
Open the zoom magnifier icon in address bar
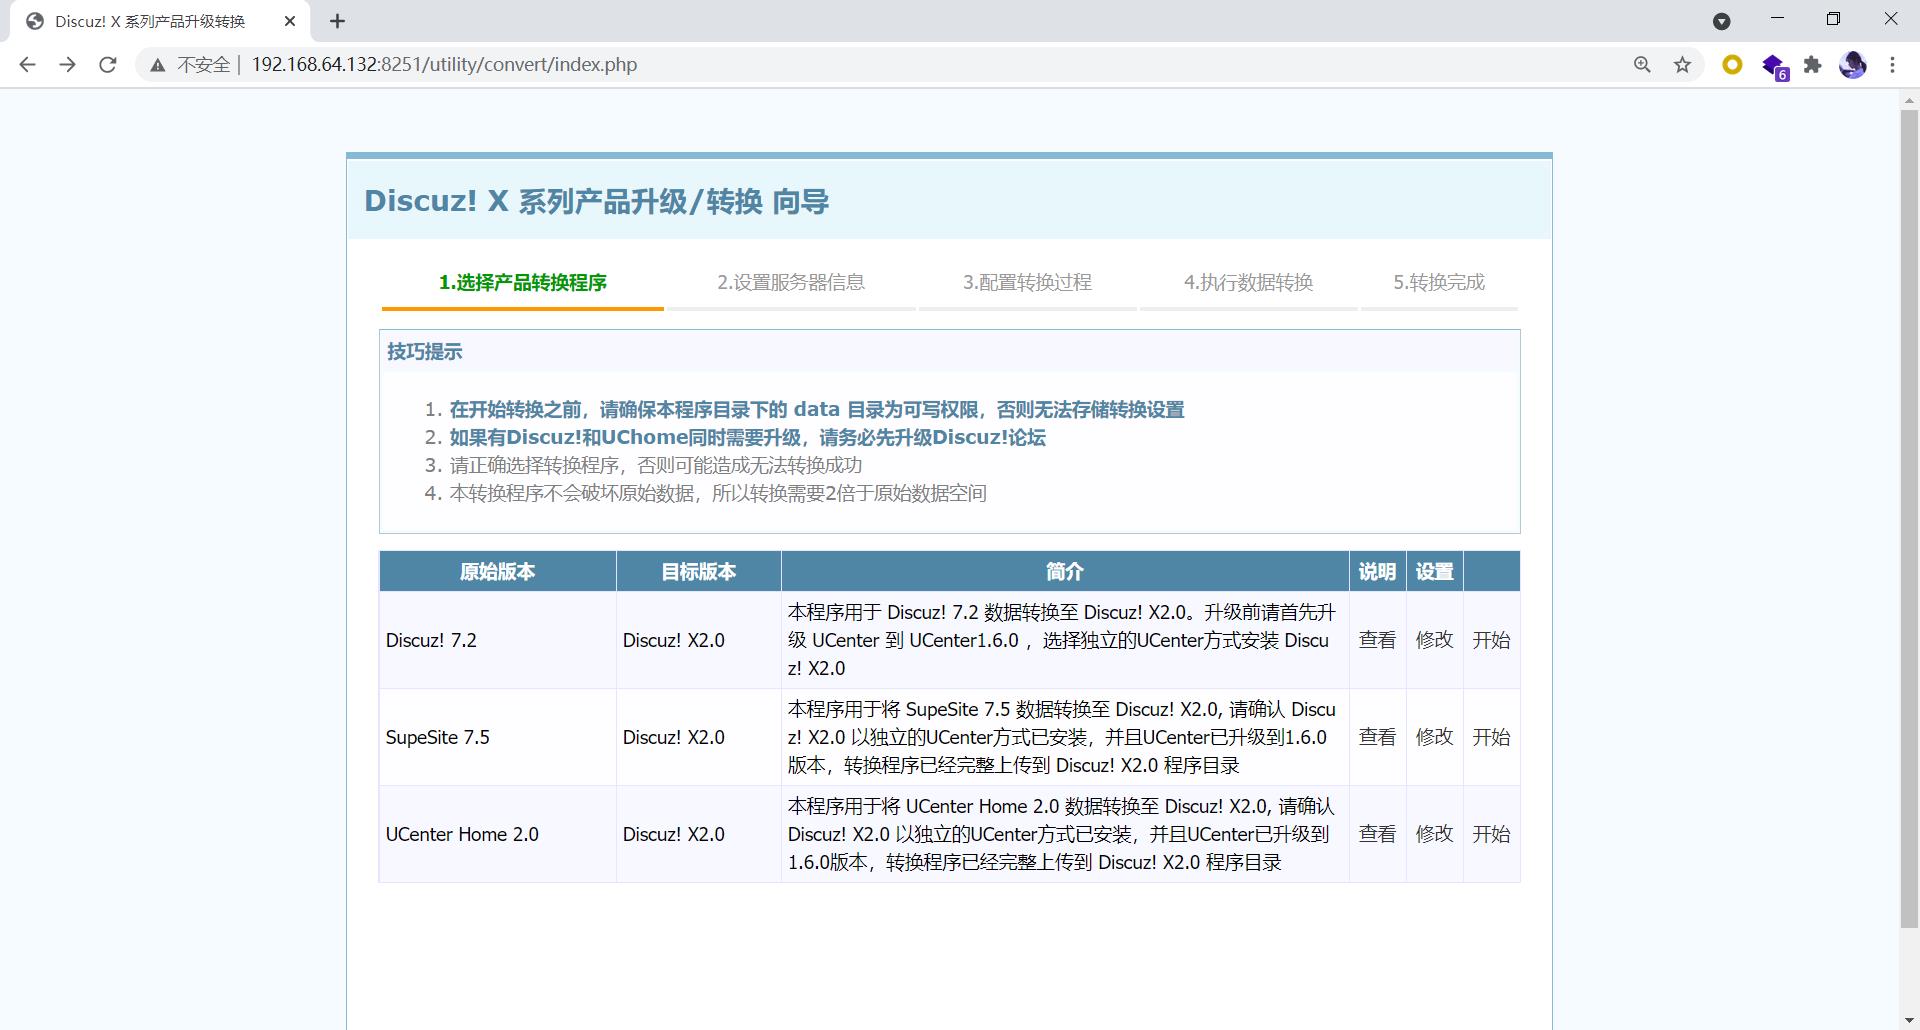pyautogui.click(x=1642, y=65)
